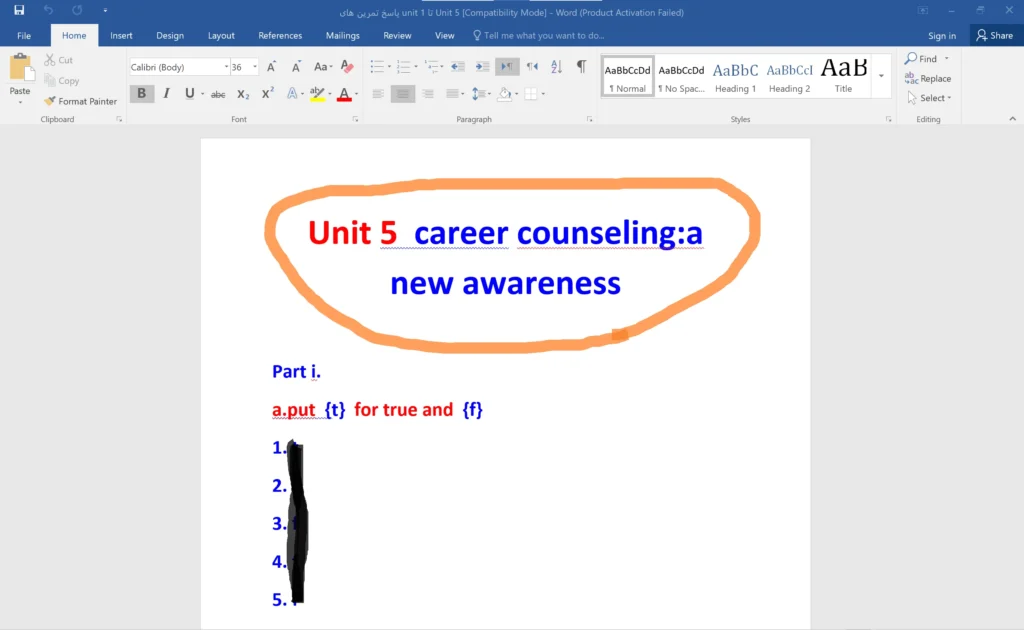Apply strikethrough to selected text

218,93
